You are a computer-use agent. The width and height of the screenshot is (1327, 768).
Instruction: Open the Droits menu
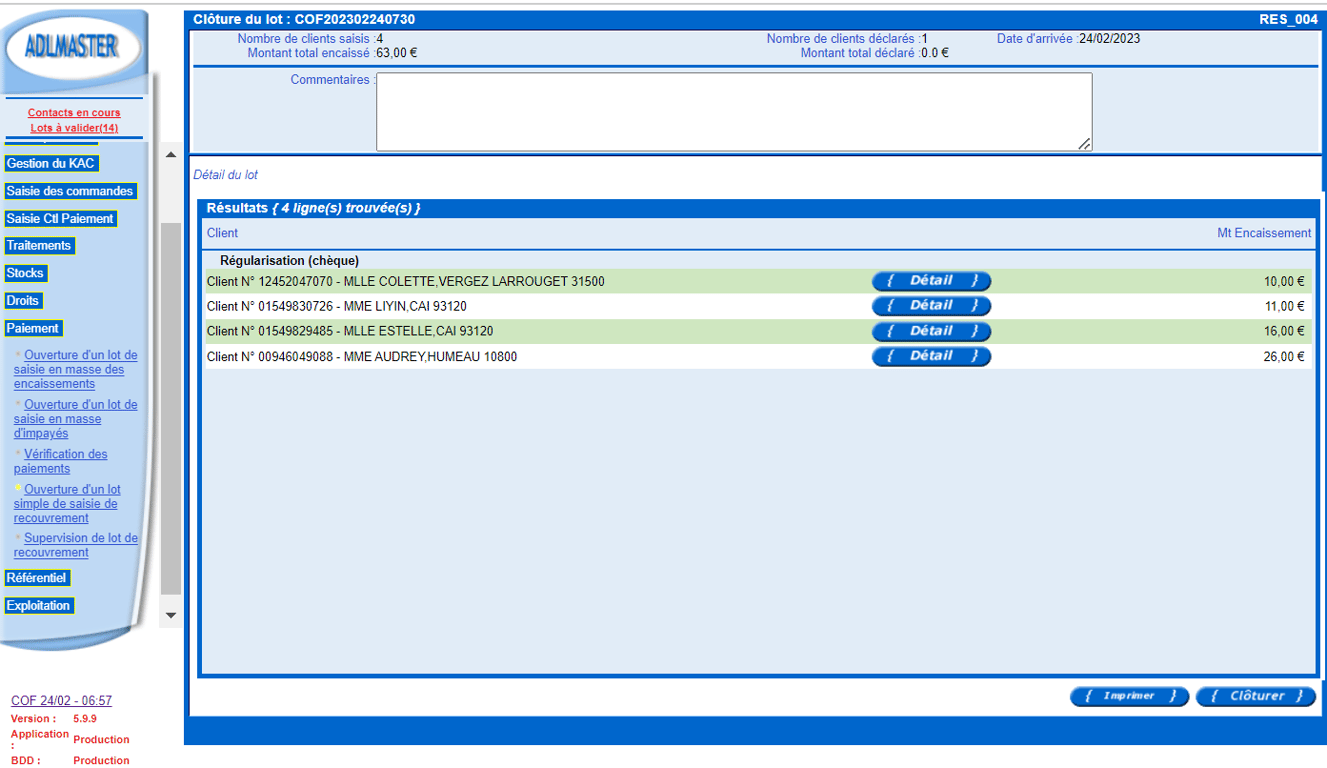coord(22,300)
